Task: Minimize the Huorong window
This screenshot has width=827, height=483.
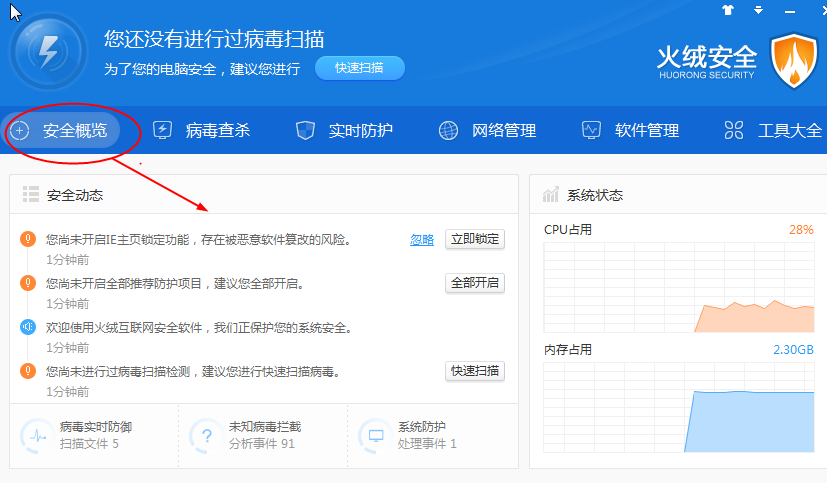Action: tap(790, 11)
